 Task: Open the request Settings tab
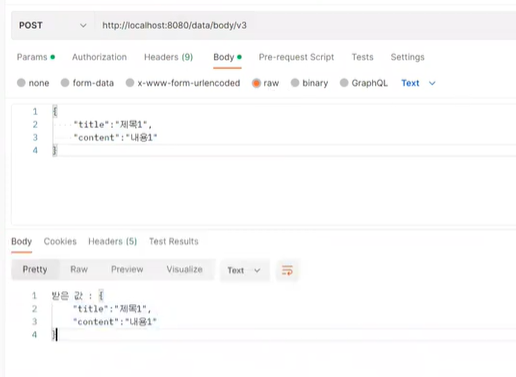407,57
